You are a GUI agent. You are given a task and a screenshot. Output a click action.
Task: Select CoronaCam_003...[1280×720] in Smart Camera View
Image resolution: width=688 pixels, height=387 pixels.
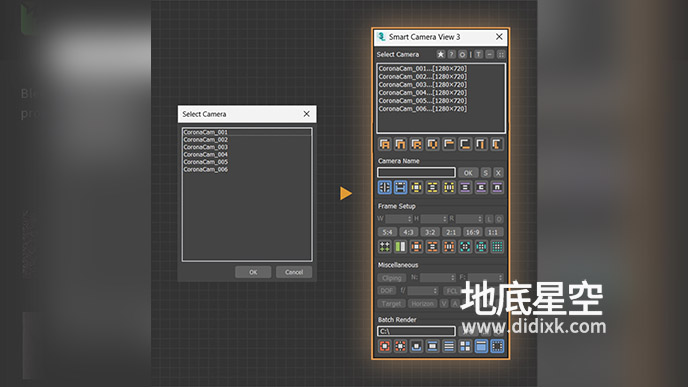click(441, 85)
